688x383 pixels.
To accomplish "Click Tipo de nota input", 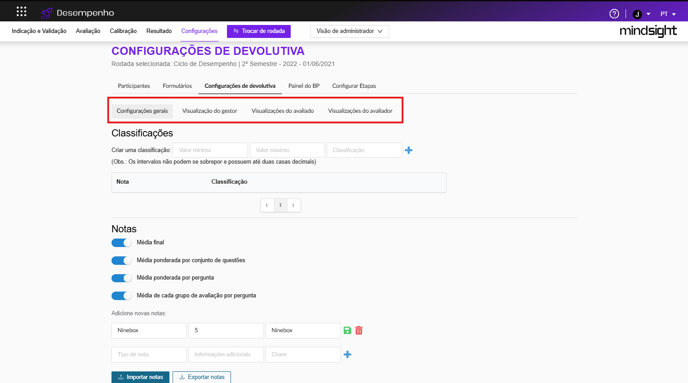I will [x=149, y=354].
